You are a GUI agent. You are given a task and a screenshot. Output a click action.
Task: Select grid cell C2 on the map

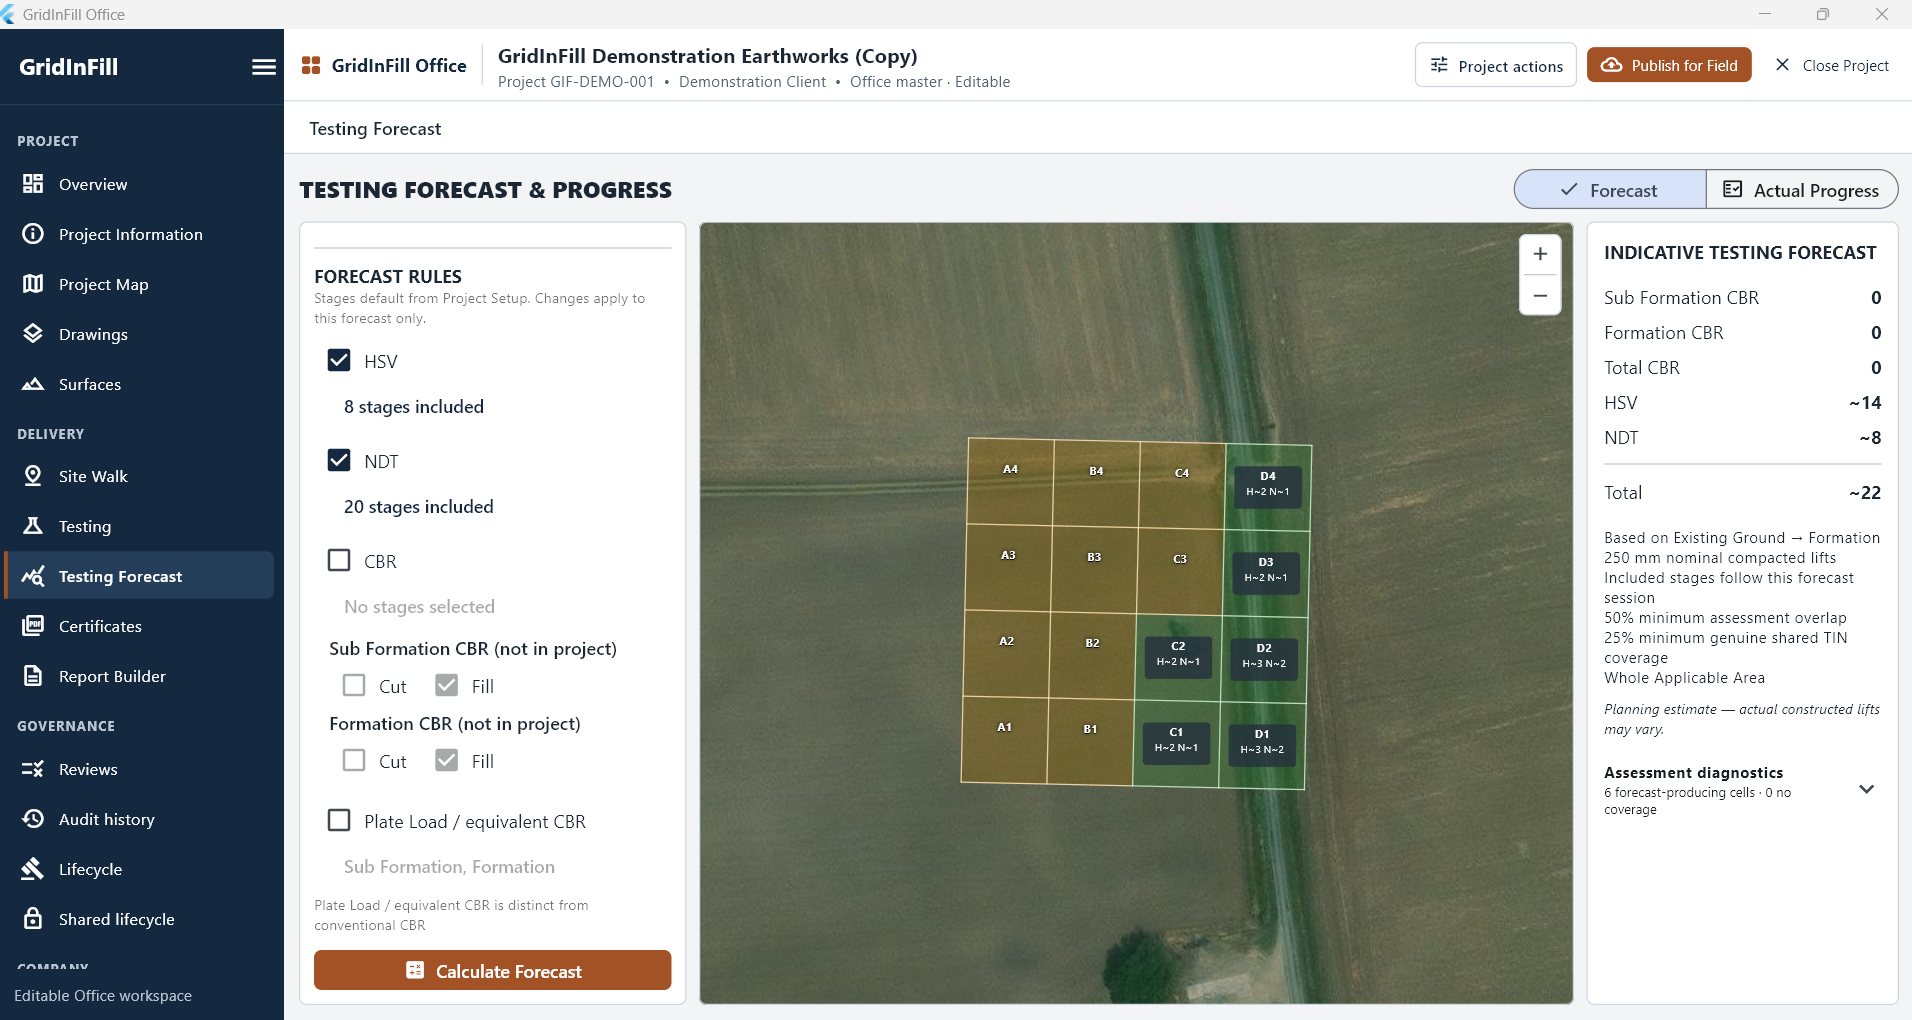(1178, 657)
